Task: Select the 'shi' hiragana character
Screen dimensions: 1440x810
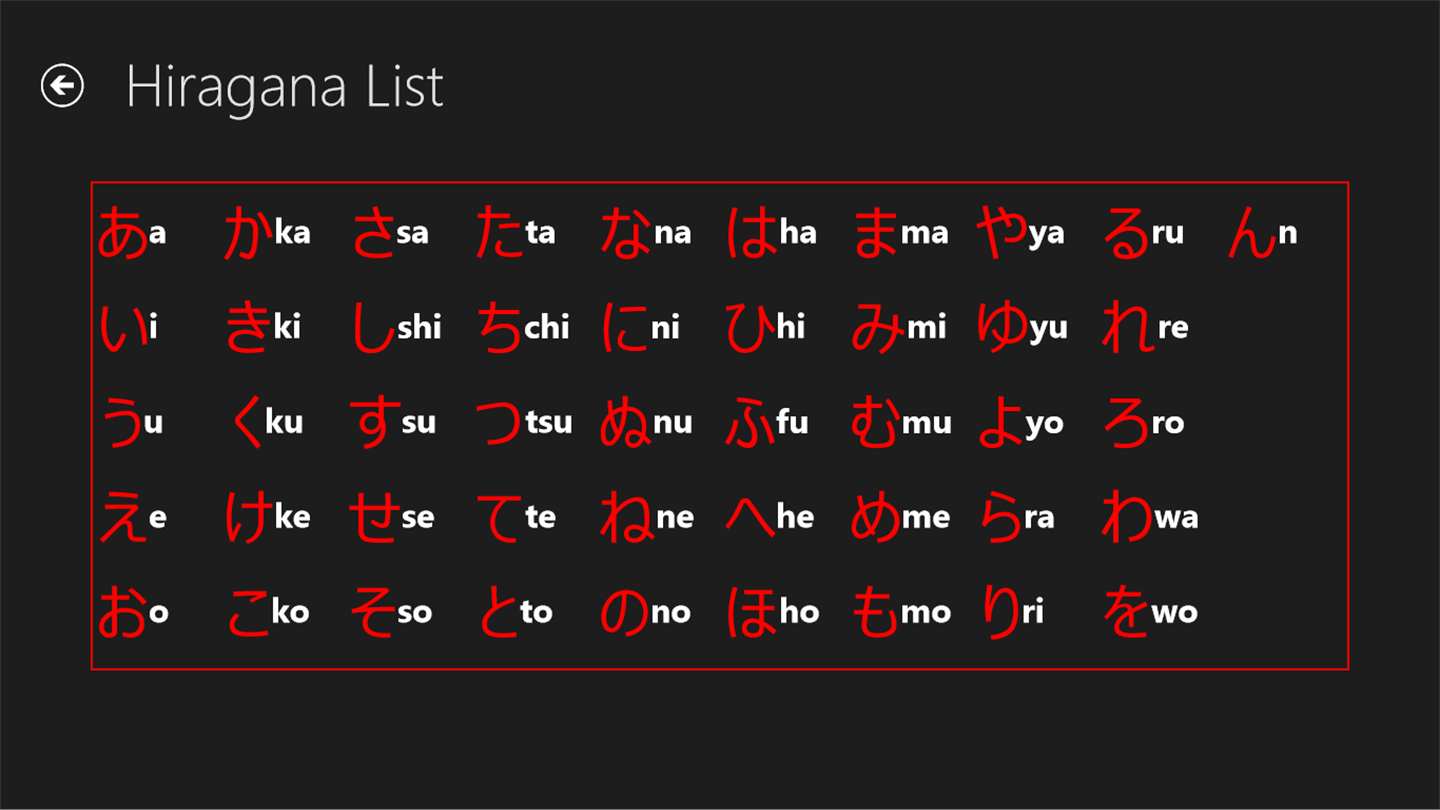Action: point(374,327)
